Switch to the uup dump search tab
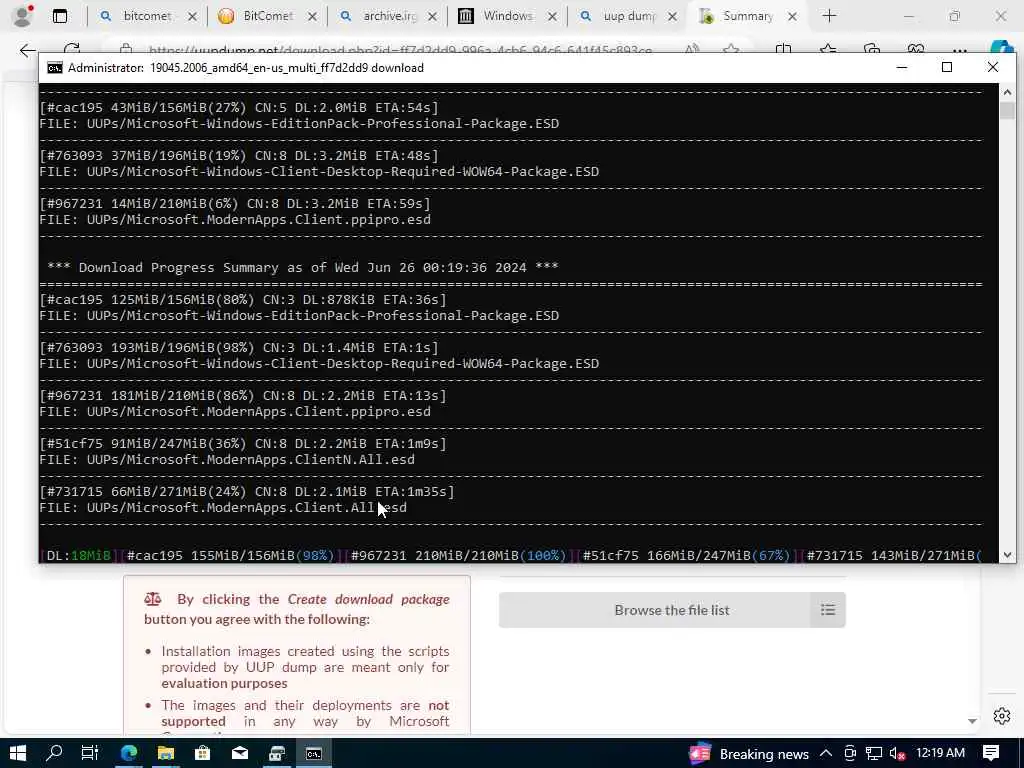This screenshot has height=768, width=1024. coord(628,16)
